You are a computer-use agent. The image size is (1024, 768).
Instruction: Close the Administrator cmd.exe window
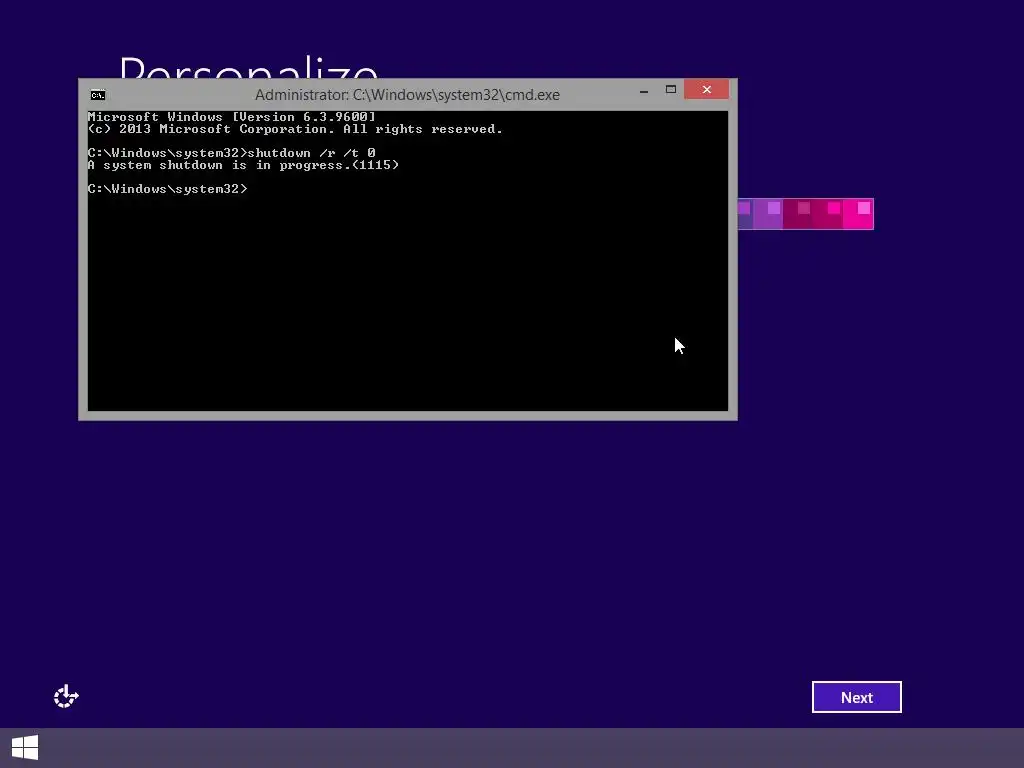tap(707, 89)
